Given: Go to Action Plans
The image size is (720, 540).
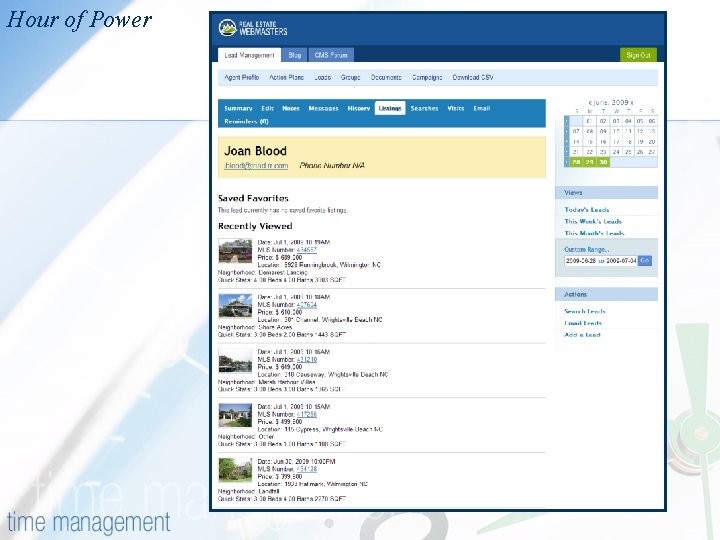Looking at the screenshot, I should coord(287,77).
